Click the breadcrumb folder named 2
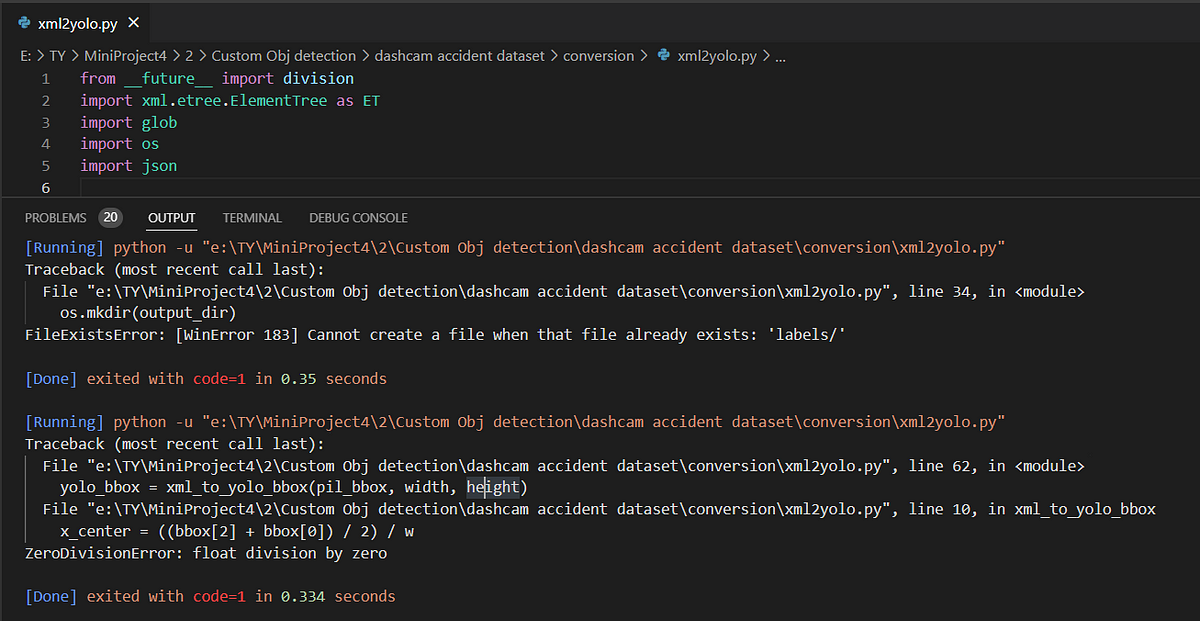1200x621 pixels. coord(190,56)
